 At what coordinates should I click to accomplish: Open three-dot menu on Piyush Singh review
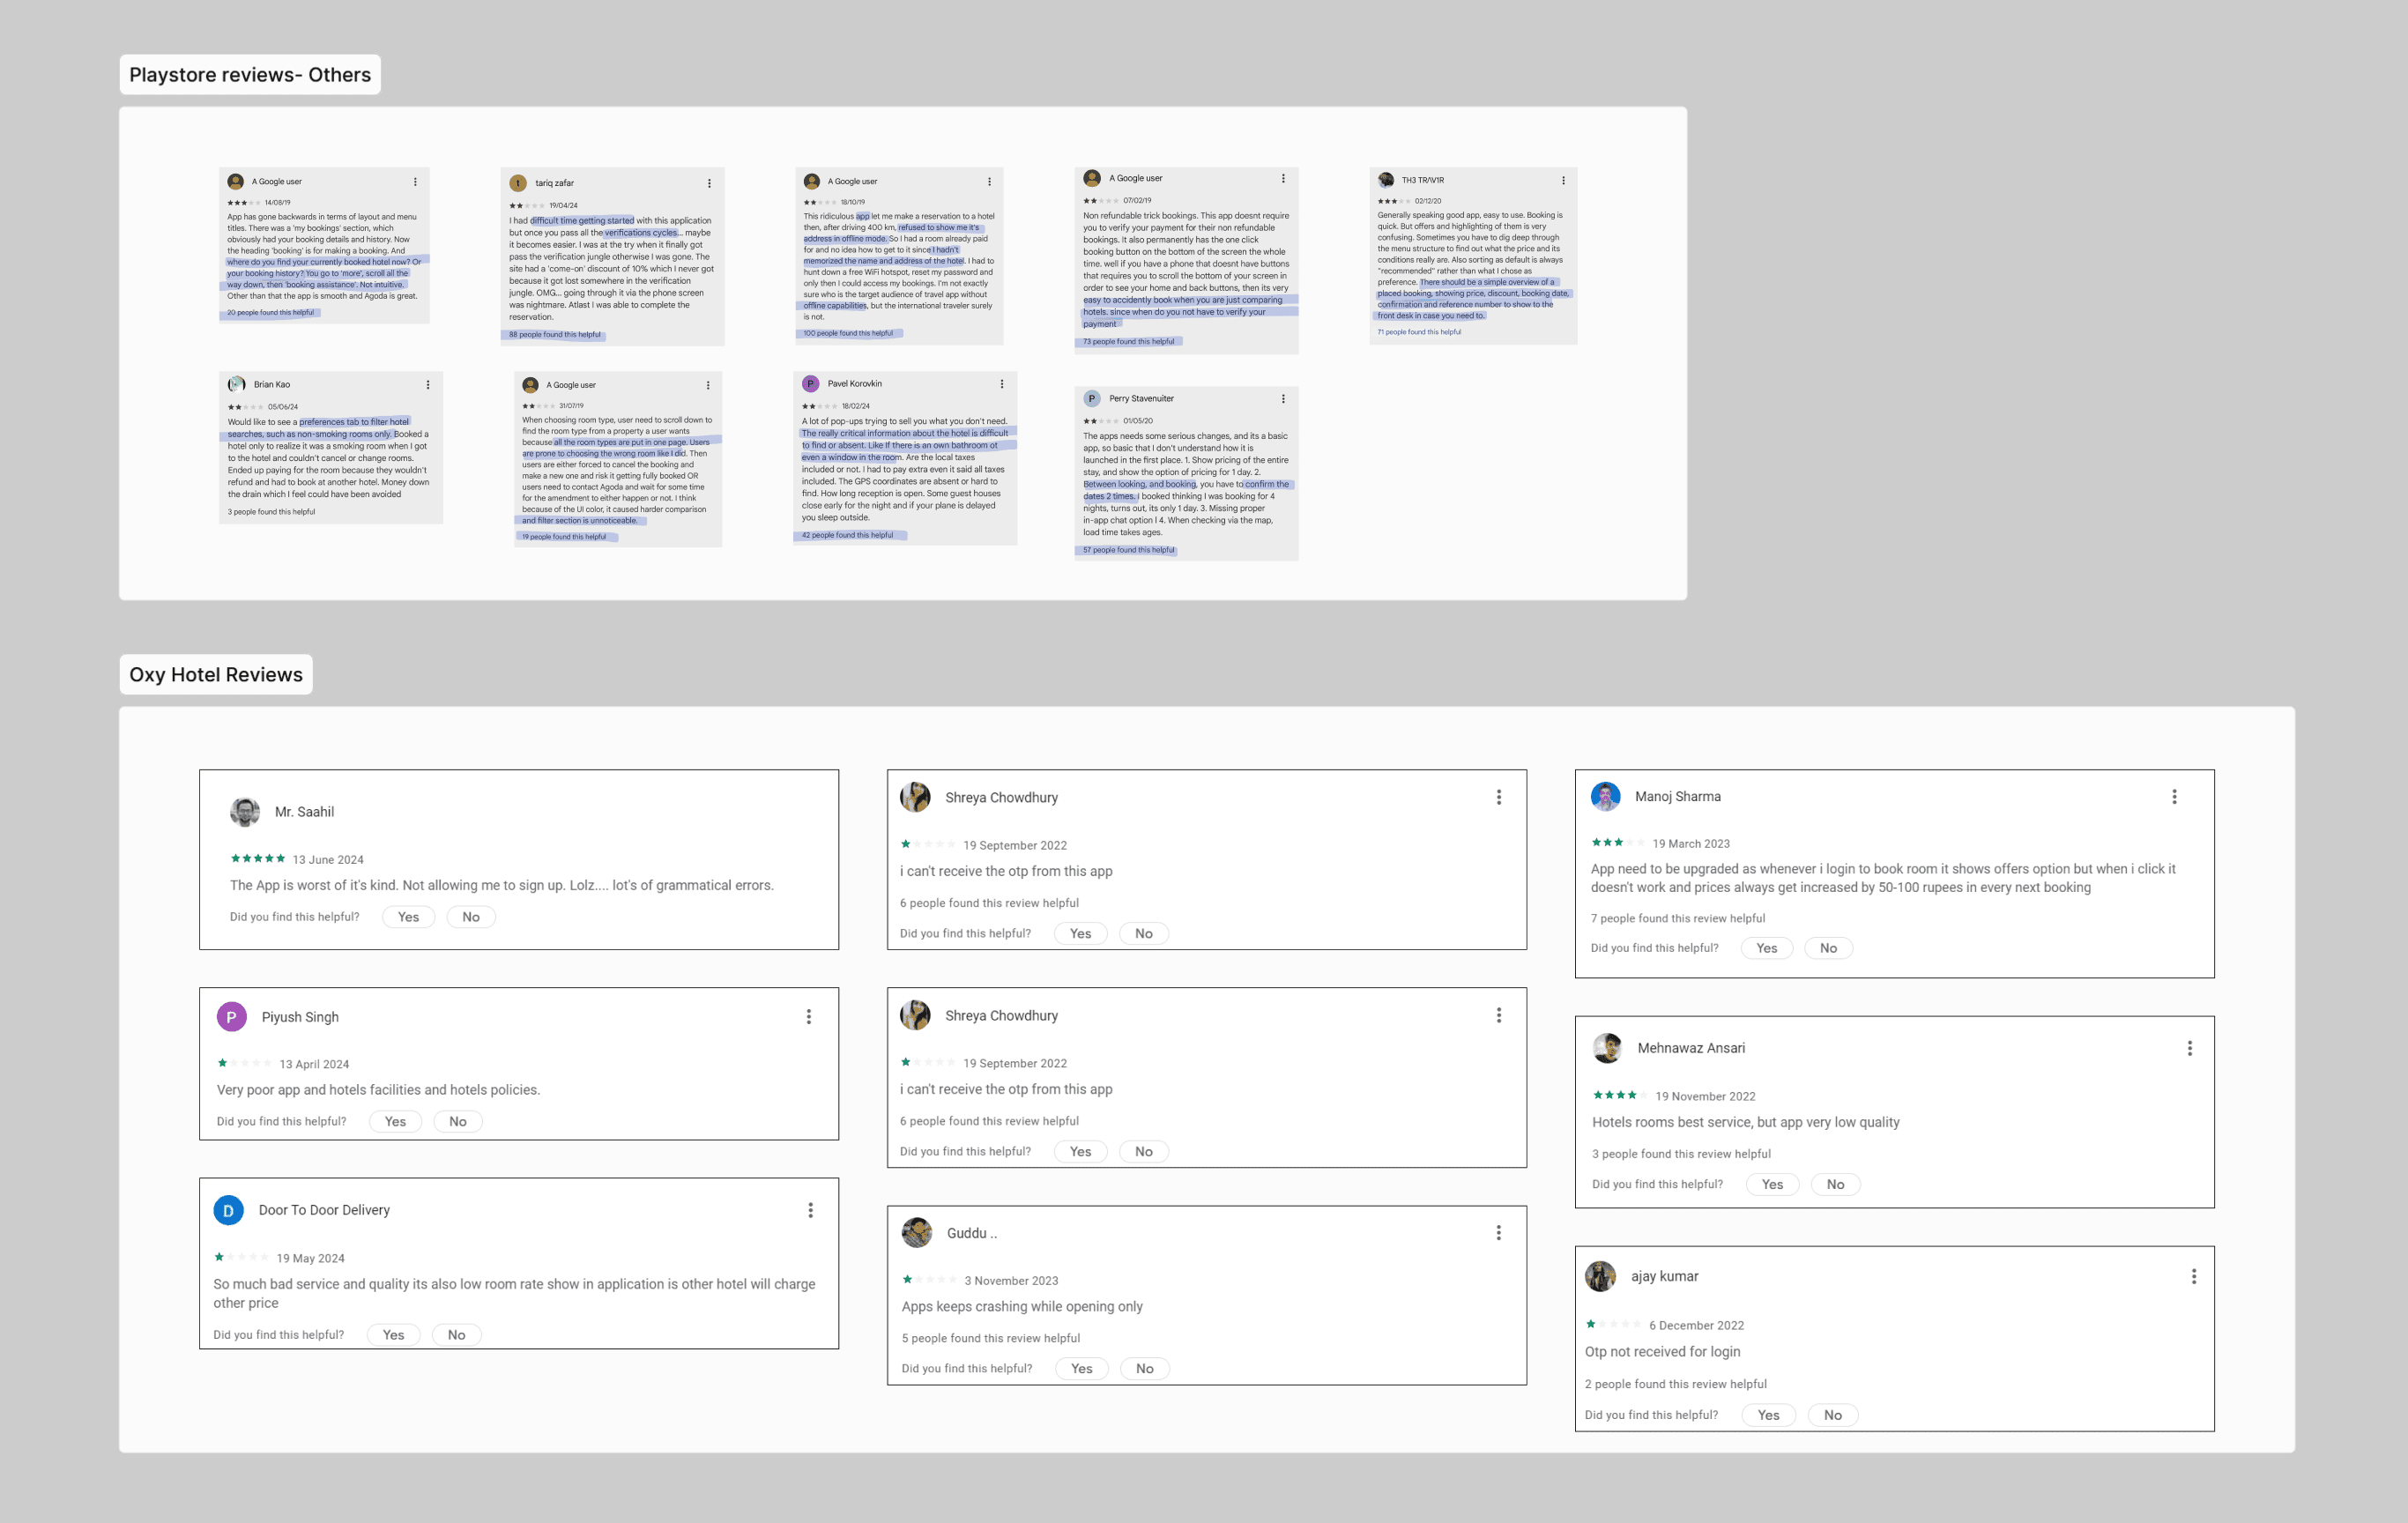pyautogui.click(x=809, y=1017)
